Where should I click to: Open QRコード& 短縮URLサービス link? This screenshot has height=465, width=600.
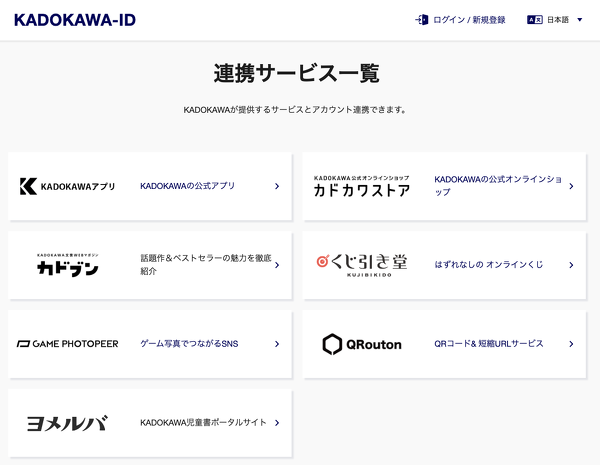point(488,344)
